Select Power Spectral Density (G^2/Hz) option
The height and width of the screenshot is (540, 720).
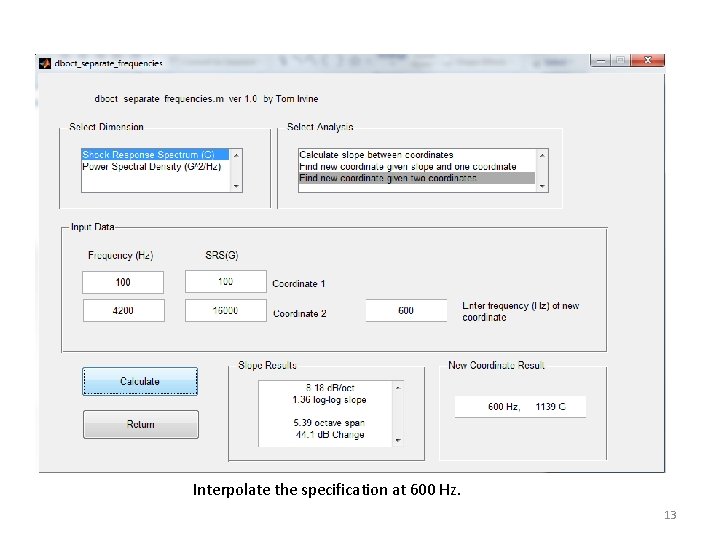coord(152,166)
